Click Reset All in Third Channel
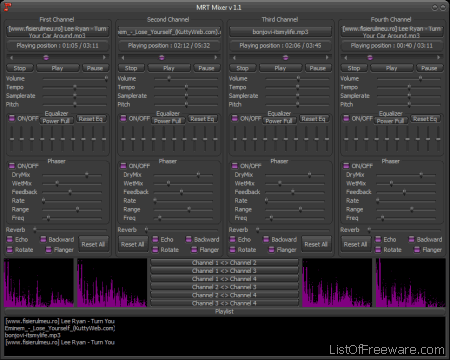The image size is (450, 360). tap(316, 244)
